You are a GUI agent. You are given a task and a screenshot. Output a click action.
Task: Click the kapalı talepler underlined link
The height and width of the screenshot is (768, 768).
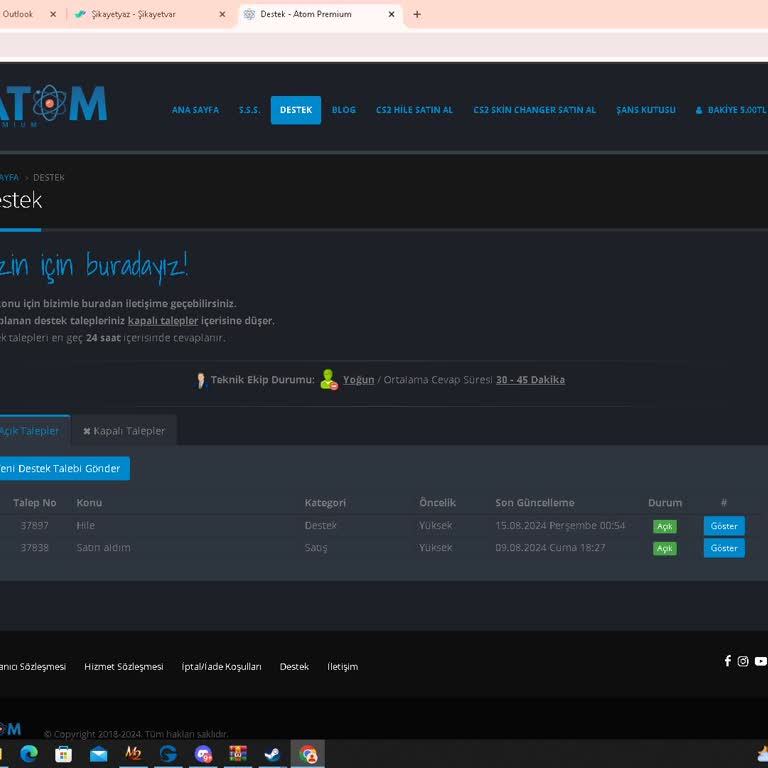(163, 320)
